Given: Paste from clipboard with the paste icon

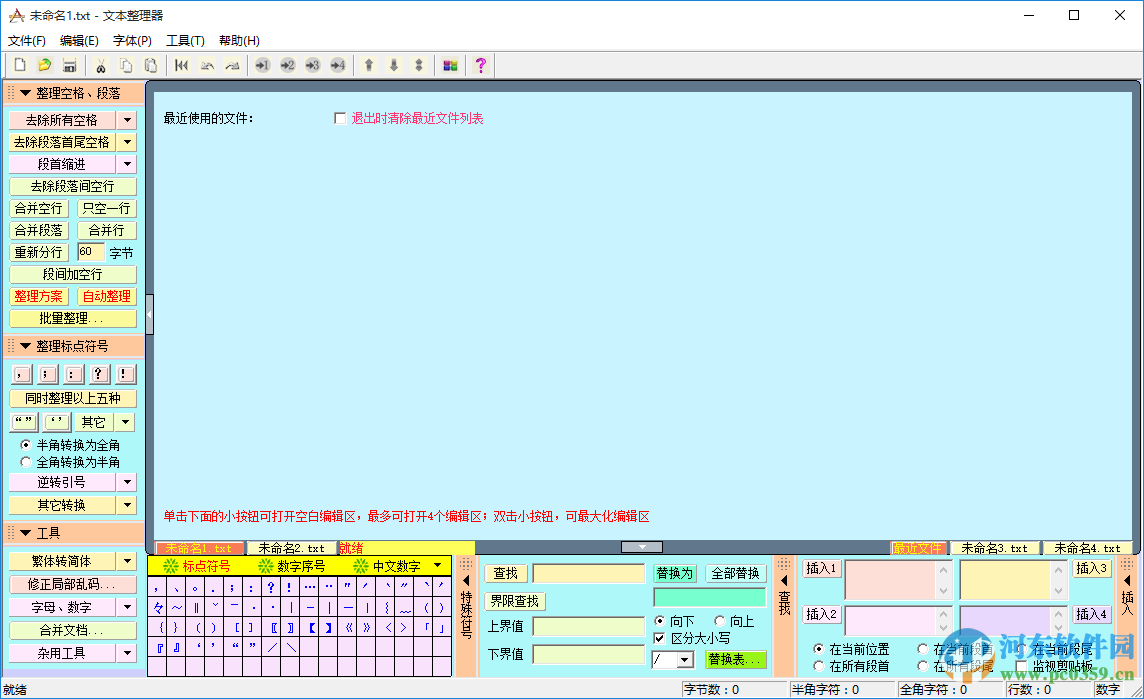Looking at the screenshot, I should 151,65.
